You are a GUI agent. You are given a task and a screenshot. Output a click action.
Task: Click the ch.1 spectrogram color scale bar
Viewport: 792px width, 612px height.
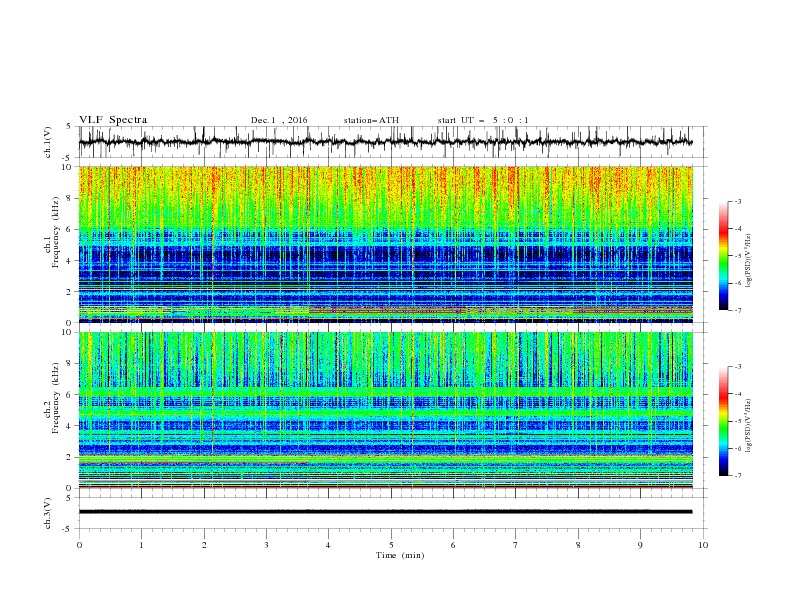723,256
